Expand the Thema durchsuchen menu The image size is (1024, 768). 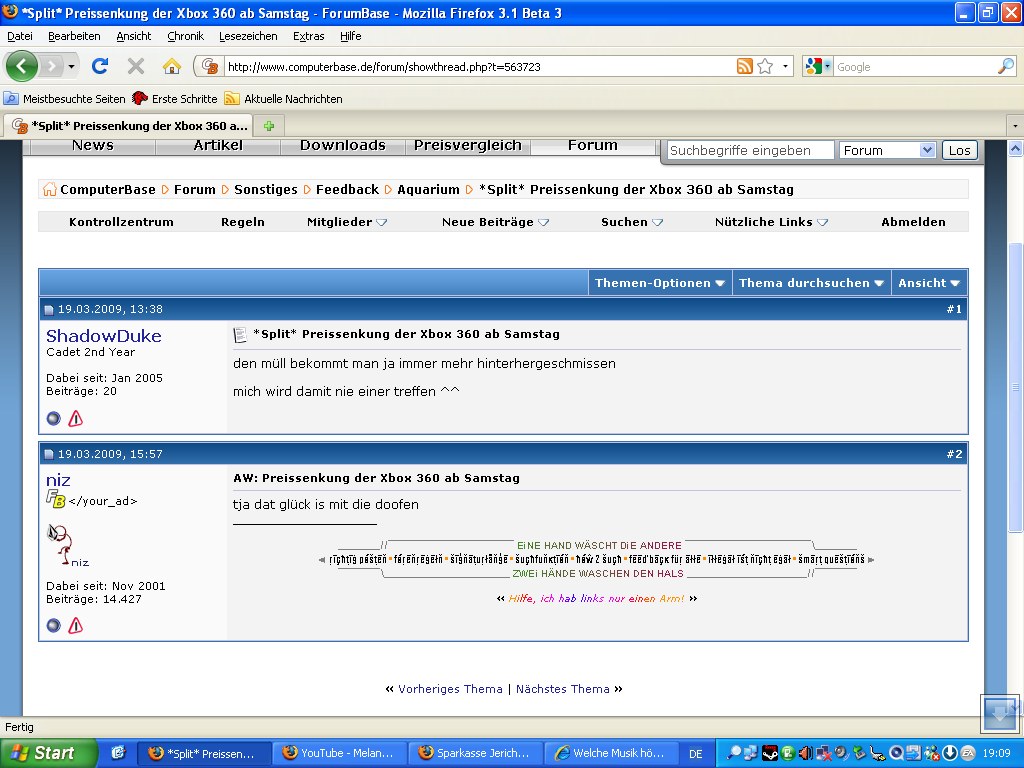(811, 283)
